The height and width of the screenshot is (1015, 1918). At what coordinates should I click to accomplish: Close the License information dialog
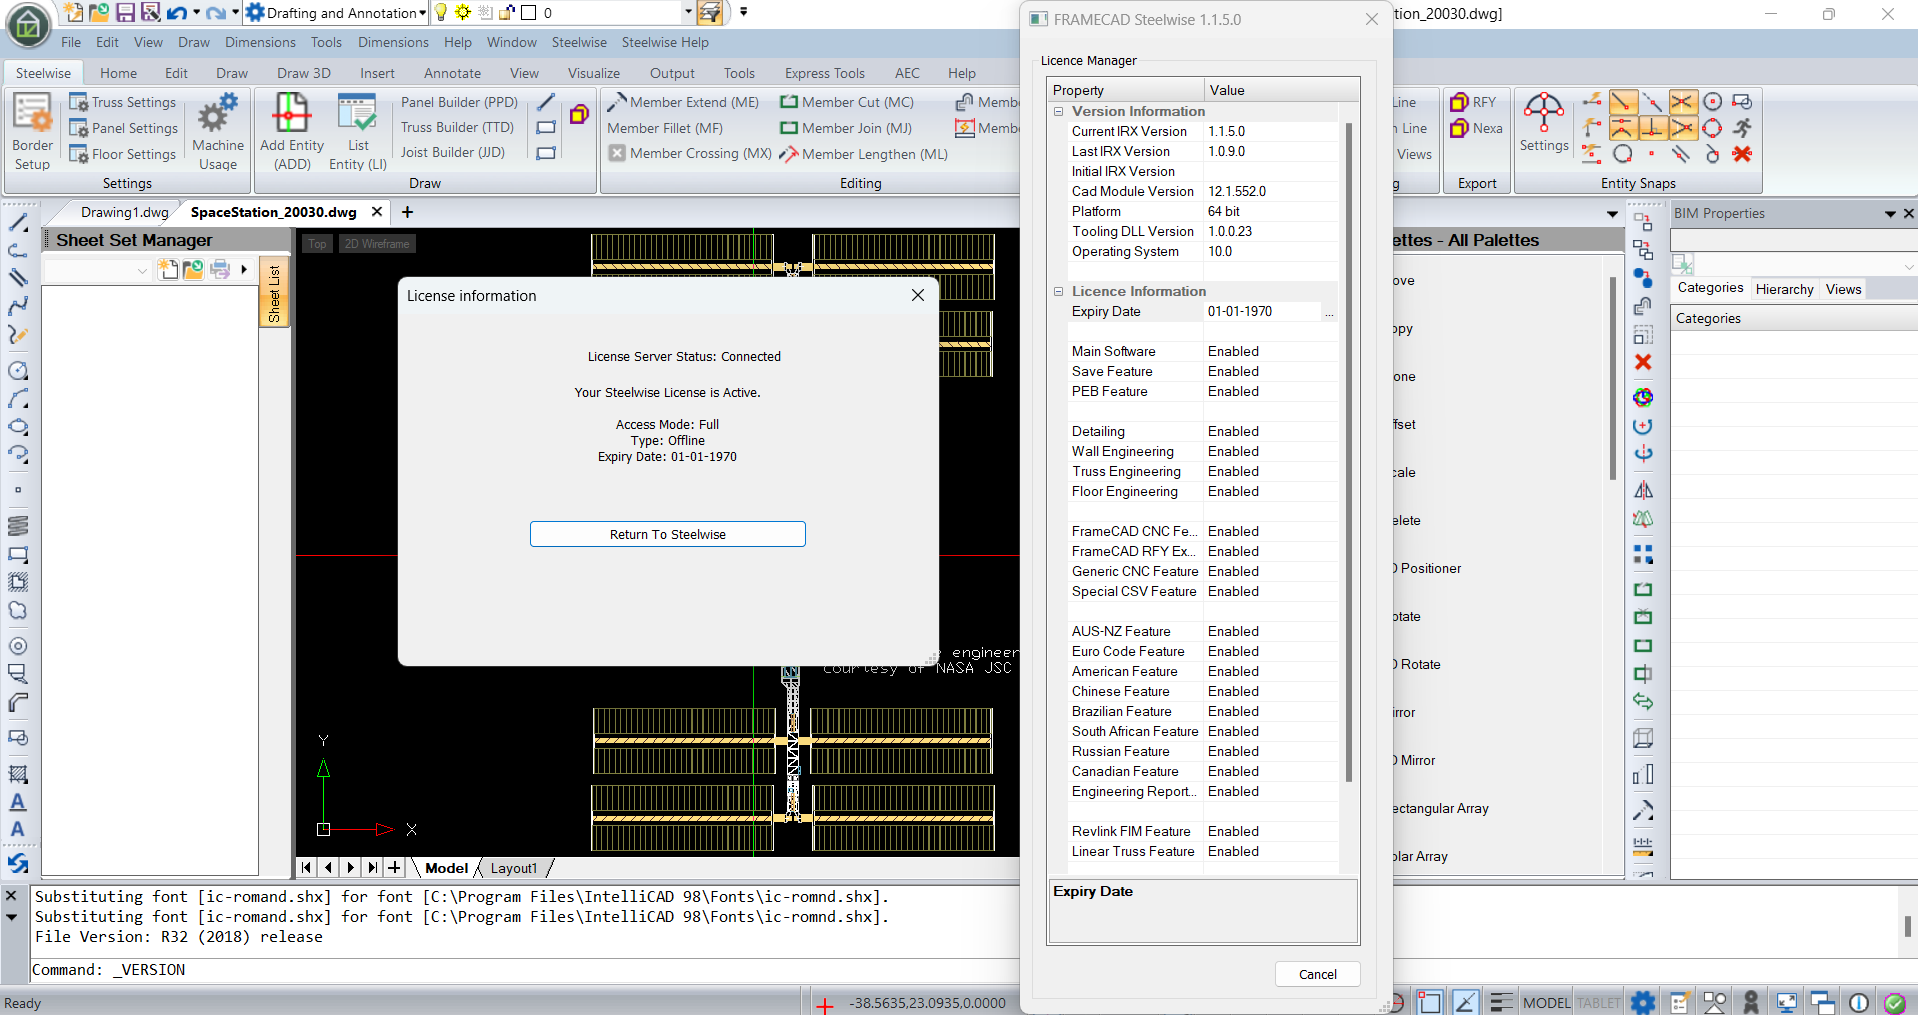tap(918, 295)
